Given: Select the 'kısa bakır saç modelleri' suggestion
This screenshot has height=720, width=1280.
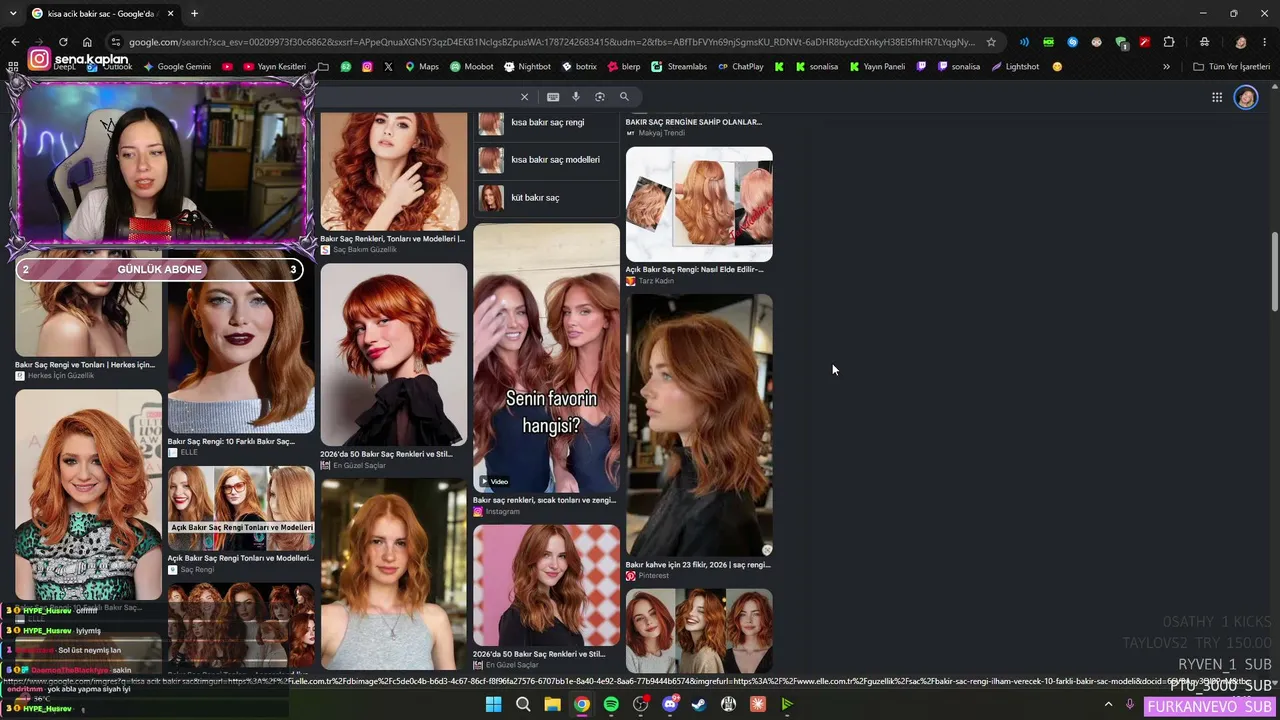Looking at the screenshot, I should pos(547,160).
